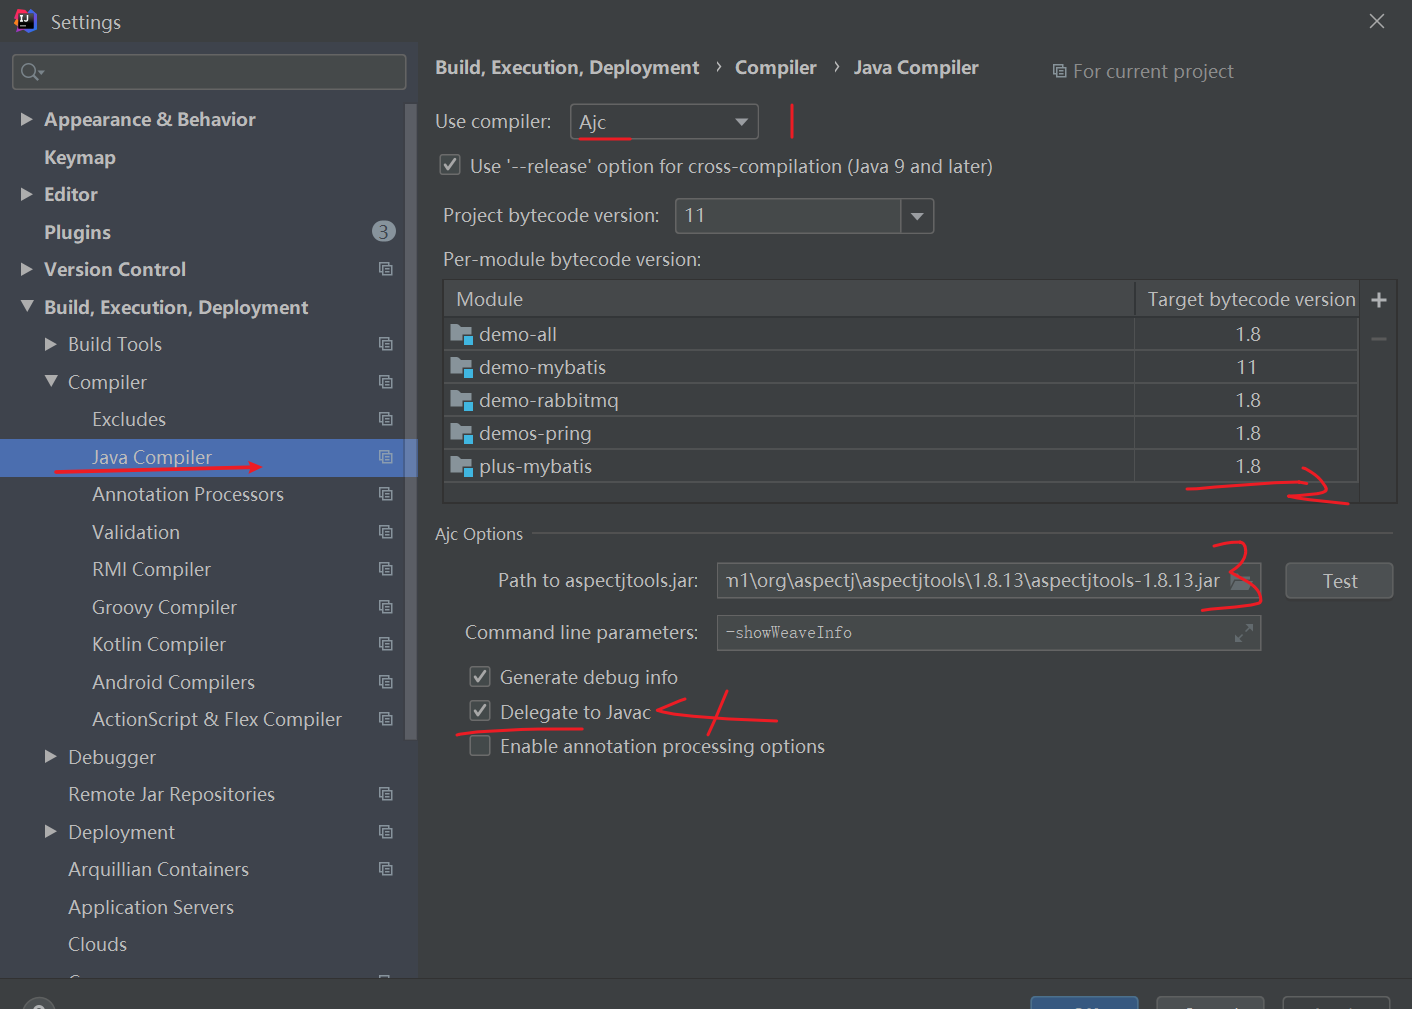Open the Use compiler dropdown
Viewport: 1412px width, 1009px height.
[741, 121]
